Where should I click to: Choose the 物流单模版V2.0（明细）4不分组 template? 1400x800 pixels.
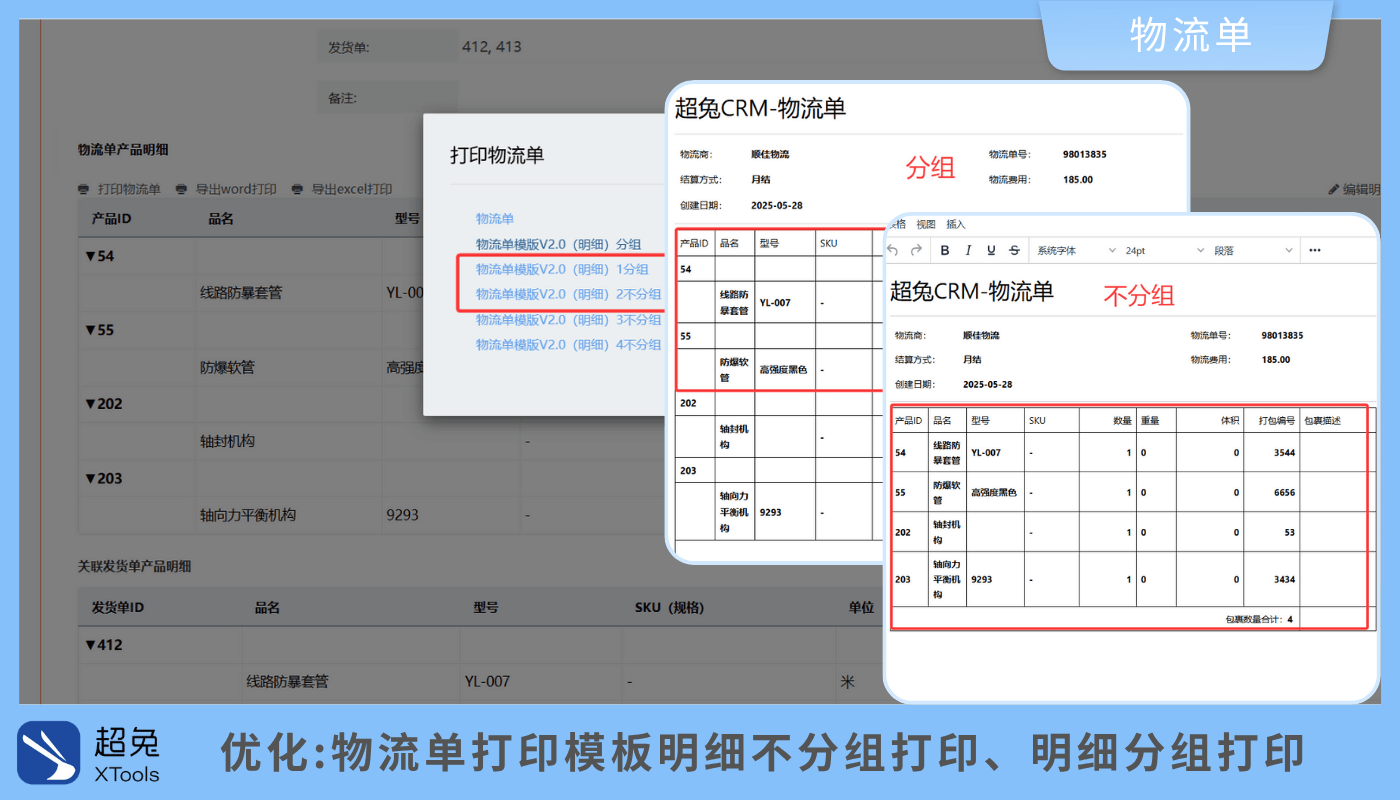[568, 345]
